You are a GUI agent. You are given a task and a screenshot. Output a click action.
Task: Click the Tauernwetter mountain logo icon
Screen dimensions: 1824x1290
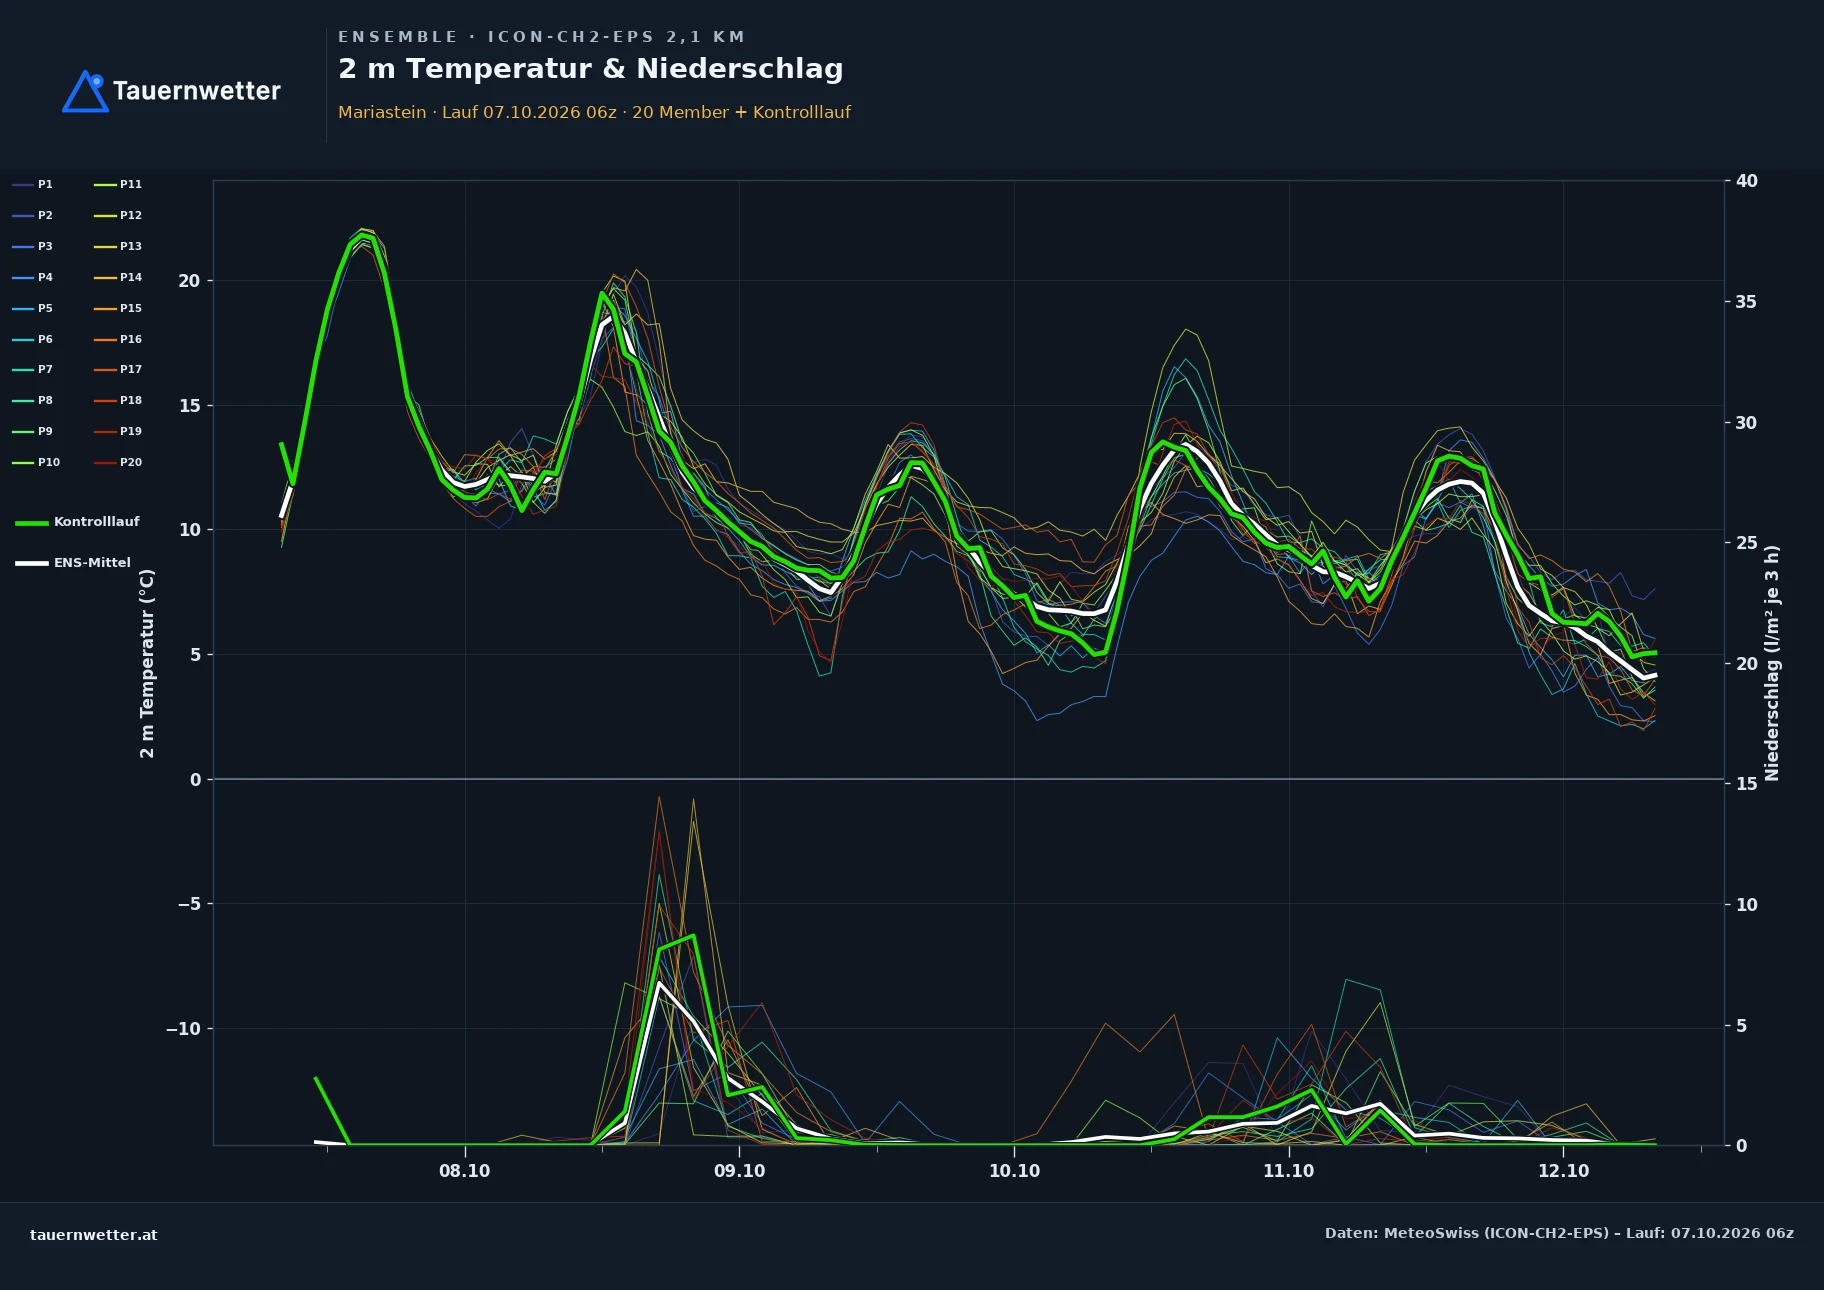pos(85,91)
